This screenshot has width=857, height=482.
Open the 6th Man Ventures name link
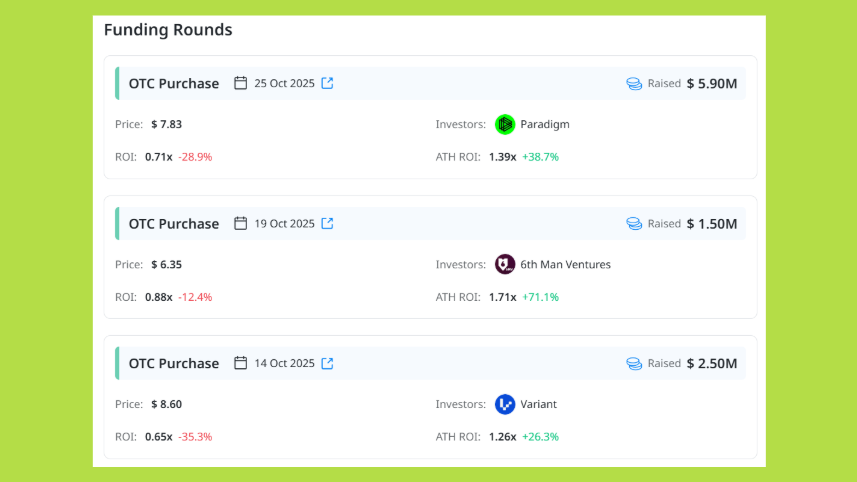[565, 264]
